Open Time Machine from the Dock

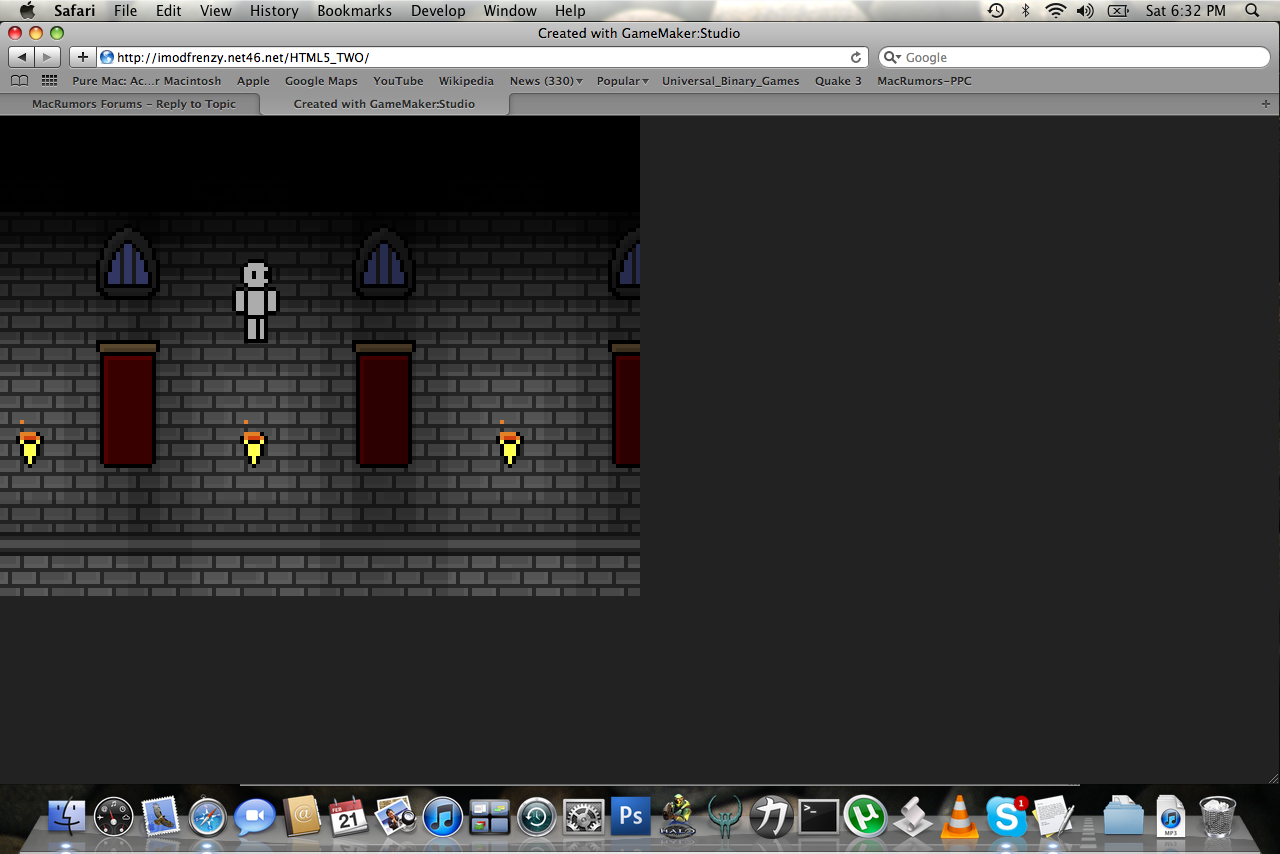537,817
